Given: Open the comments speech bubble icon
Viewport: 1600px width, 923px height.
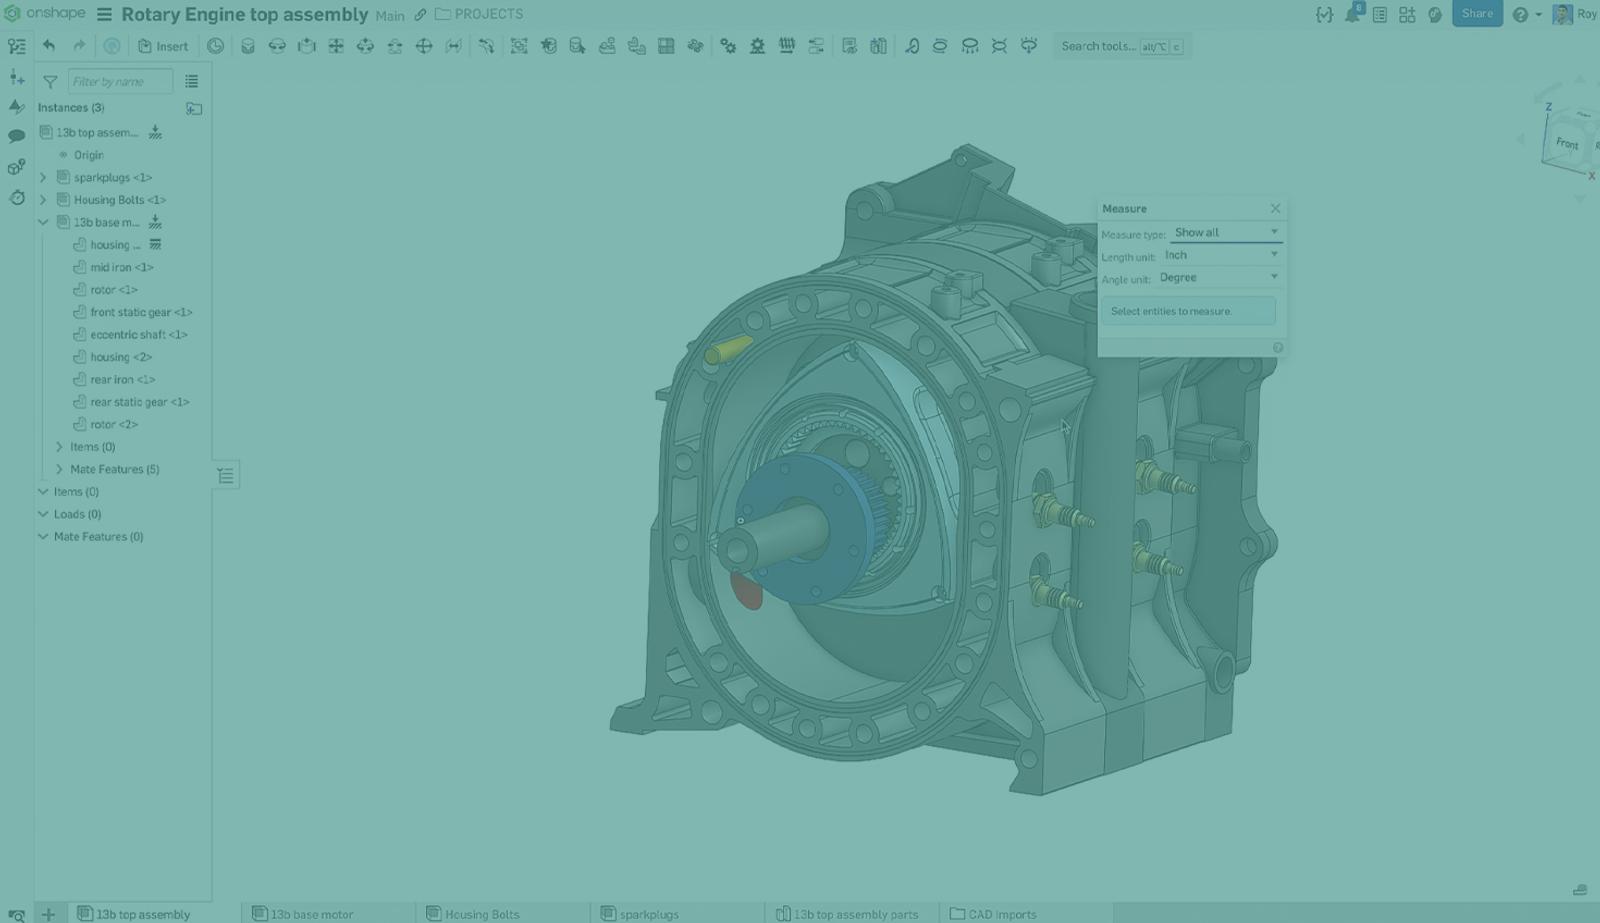Looking at the screenshot, I should click(x=16, y=136).
